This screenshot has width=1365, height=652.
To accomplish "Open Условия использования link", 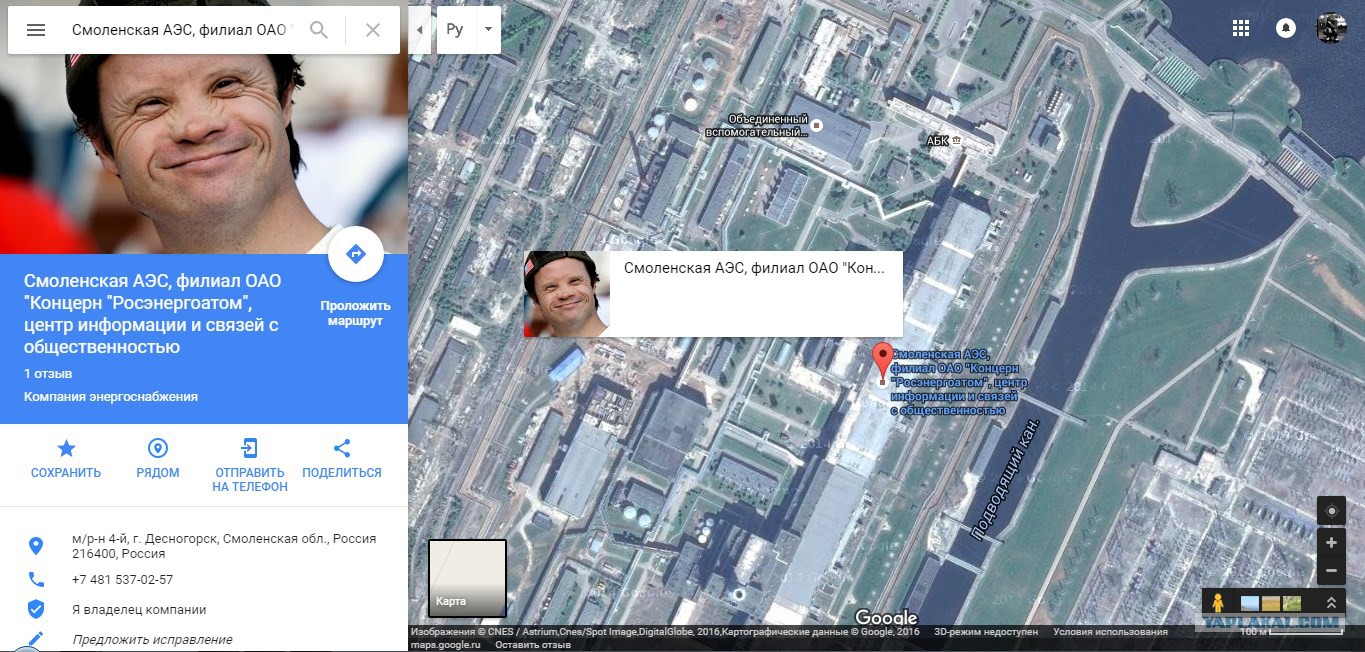I will 1110,632.
